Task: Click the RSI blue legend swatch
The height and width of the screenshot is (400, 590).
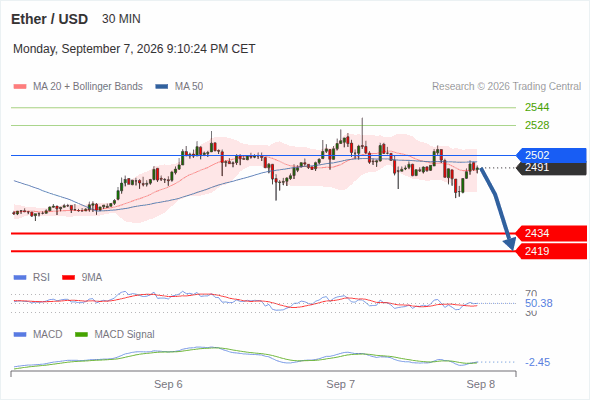Action: (20, 278)
